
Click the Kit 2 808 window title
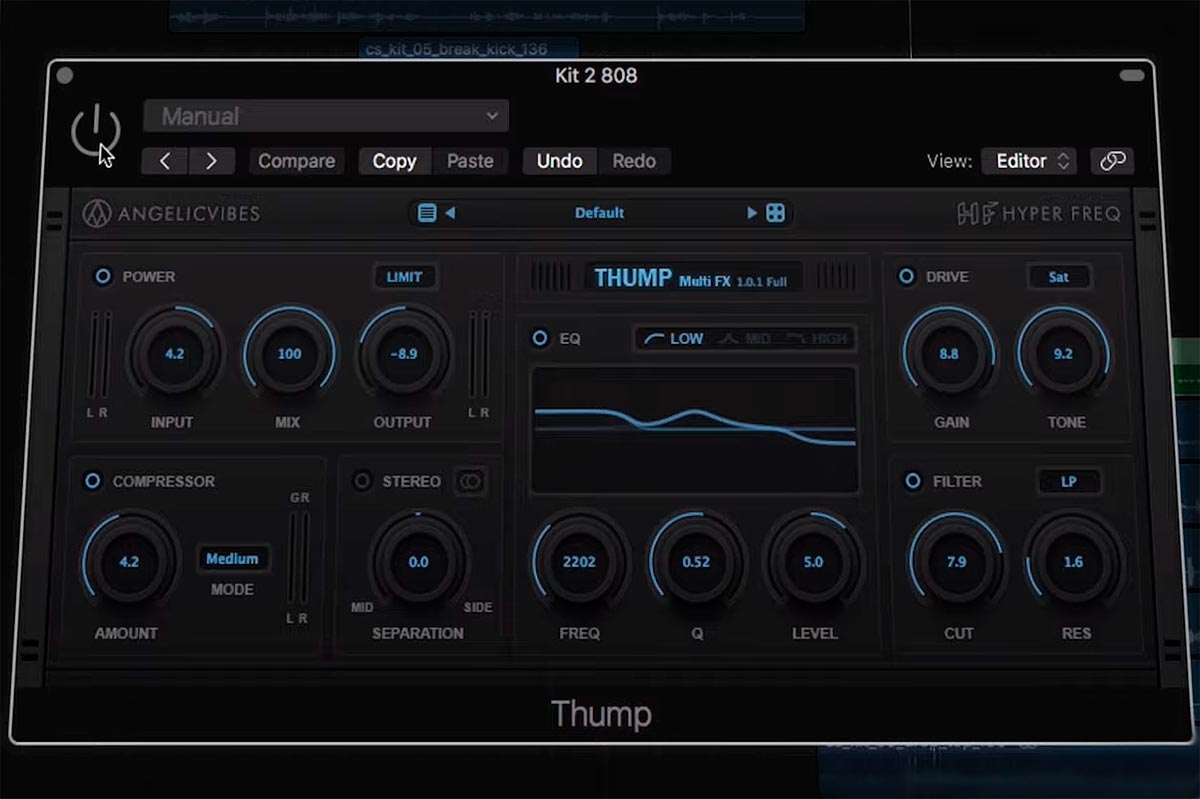point(596,75)
